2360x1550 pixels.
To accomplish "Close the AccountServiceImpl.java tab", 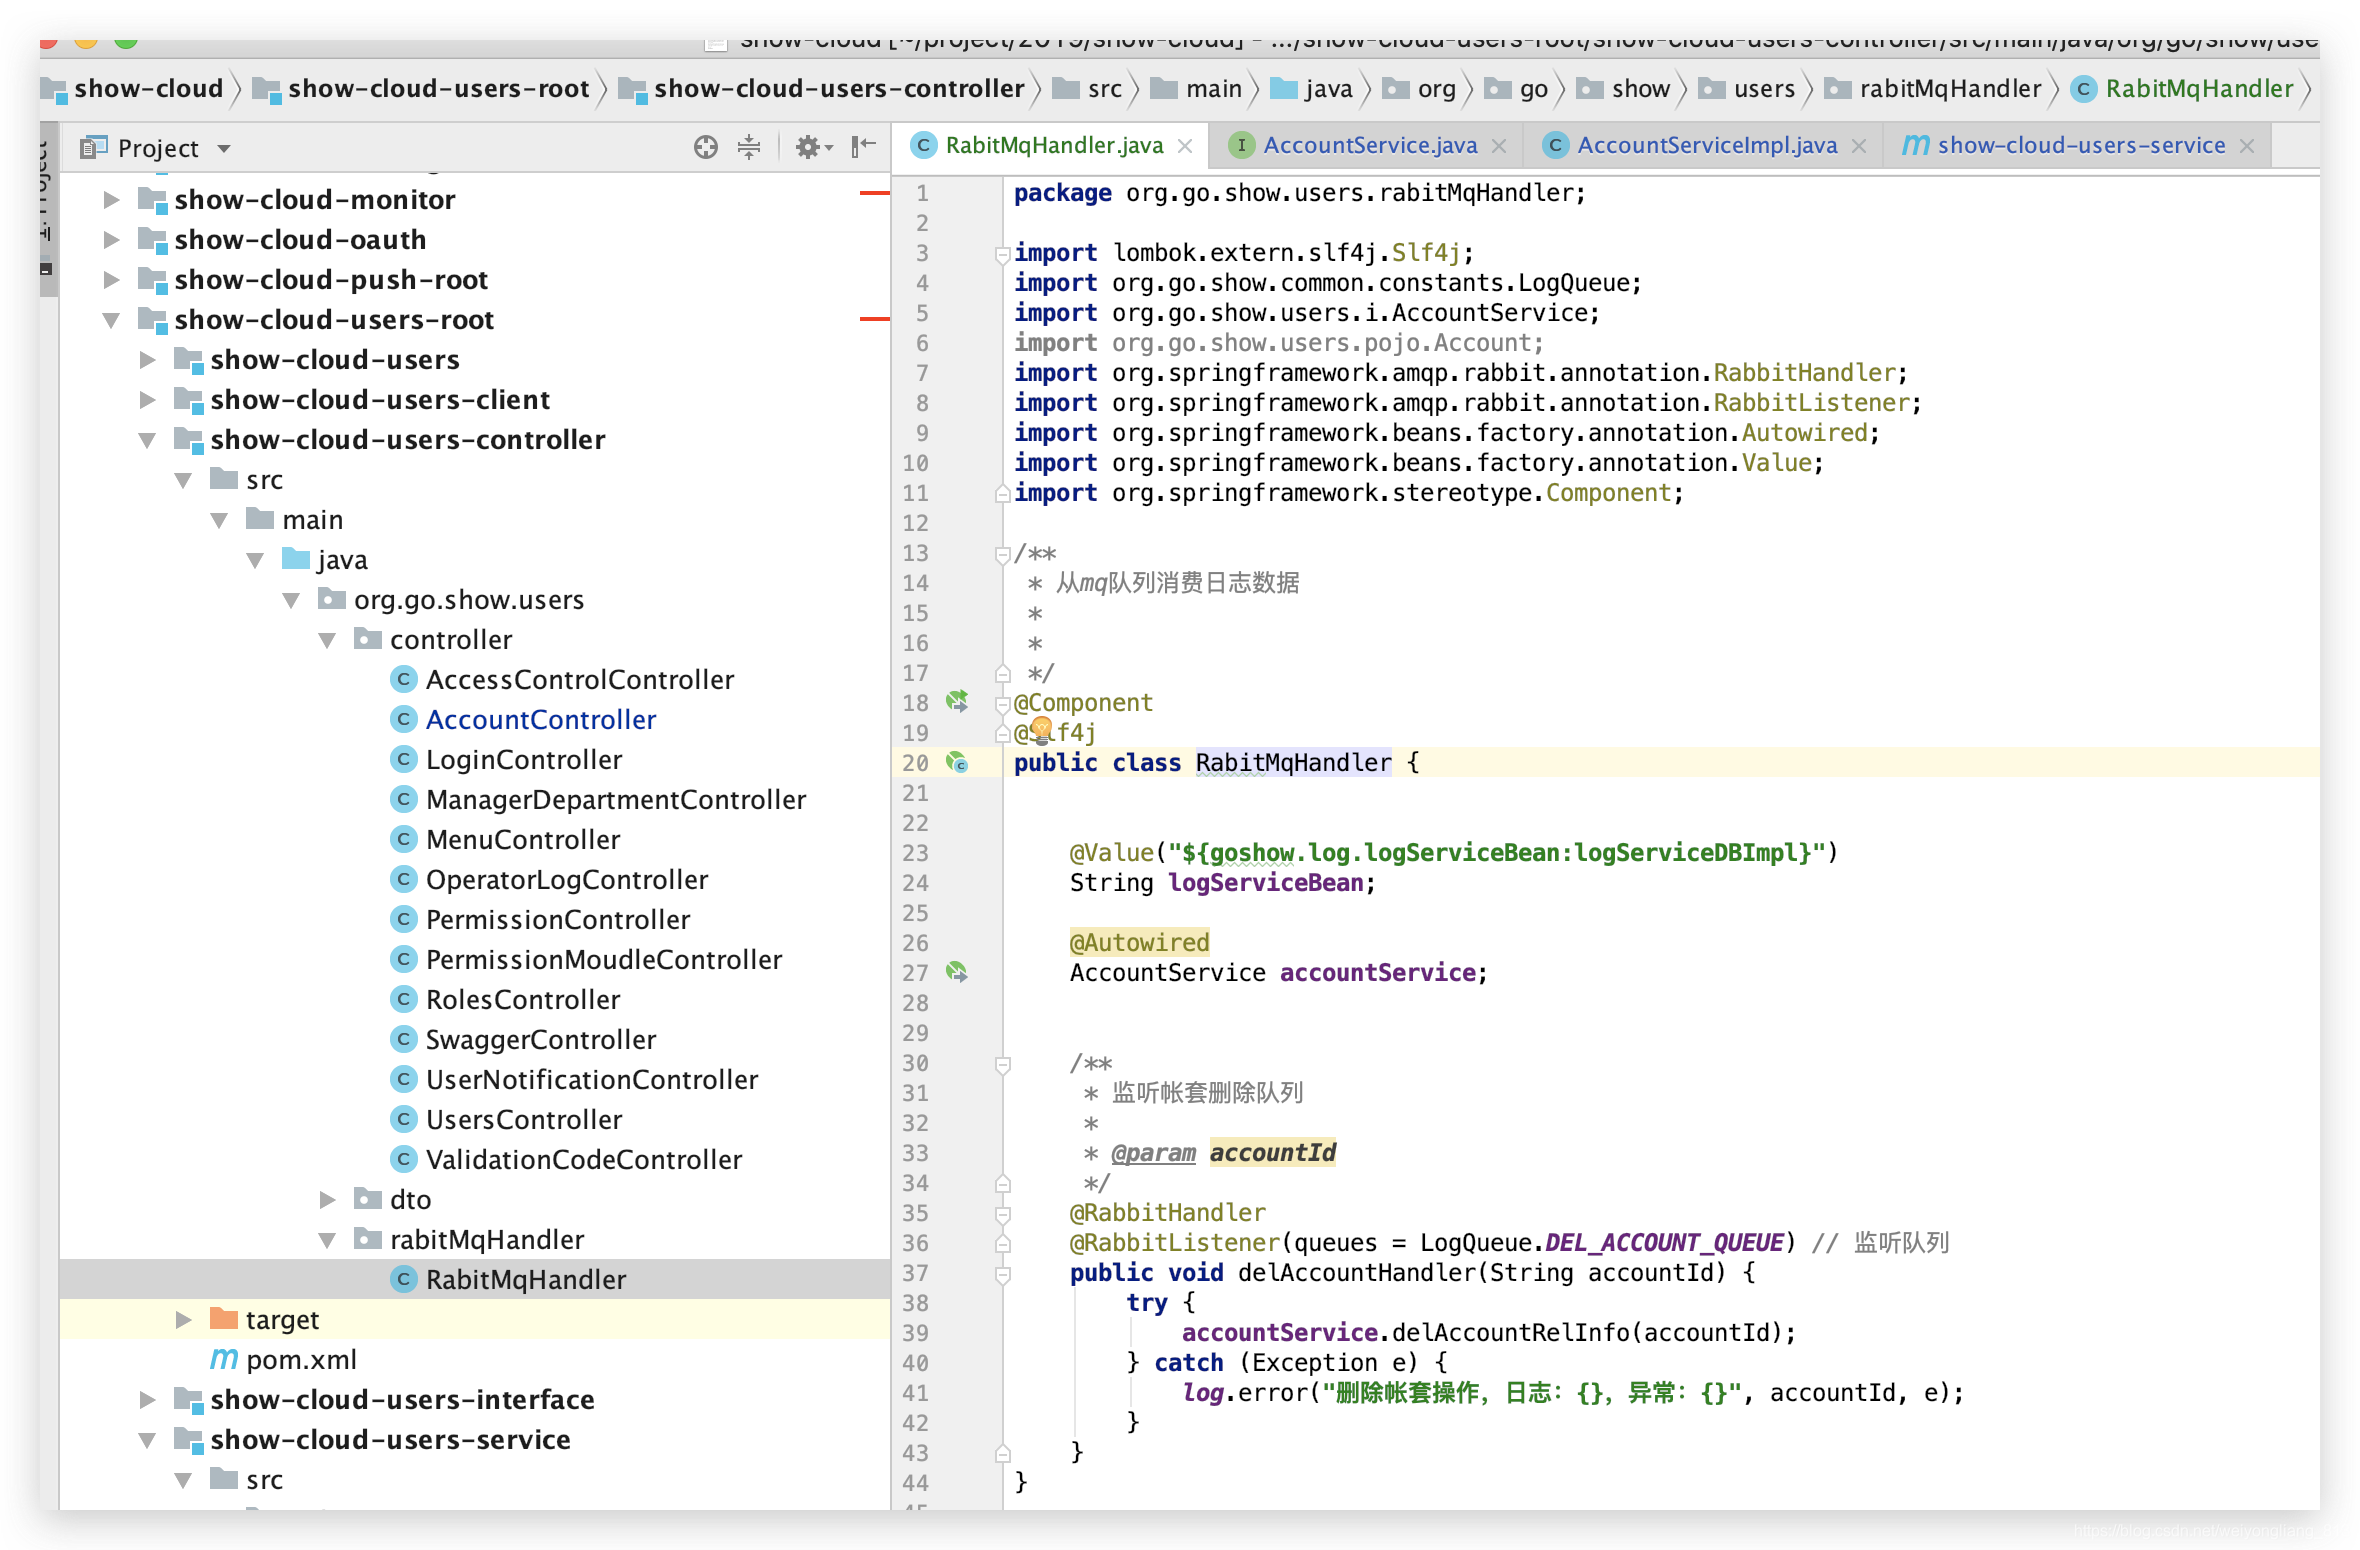I will (x=1859, y=147).
